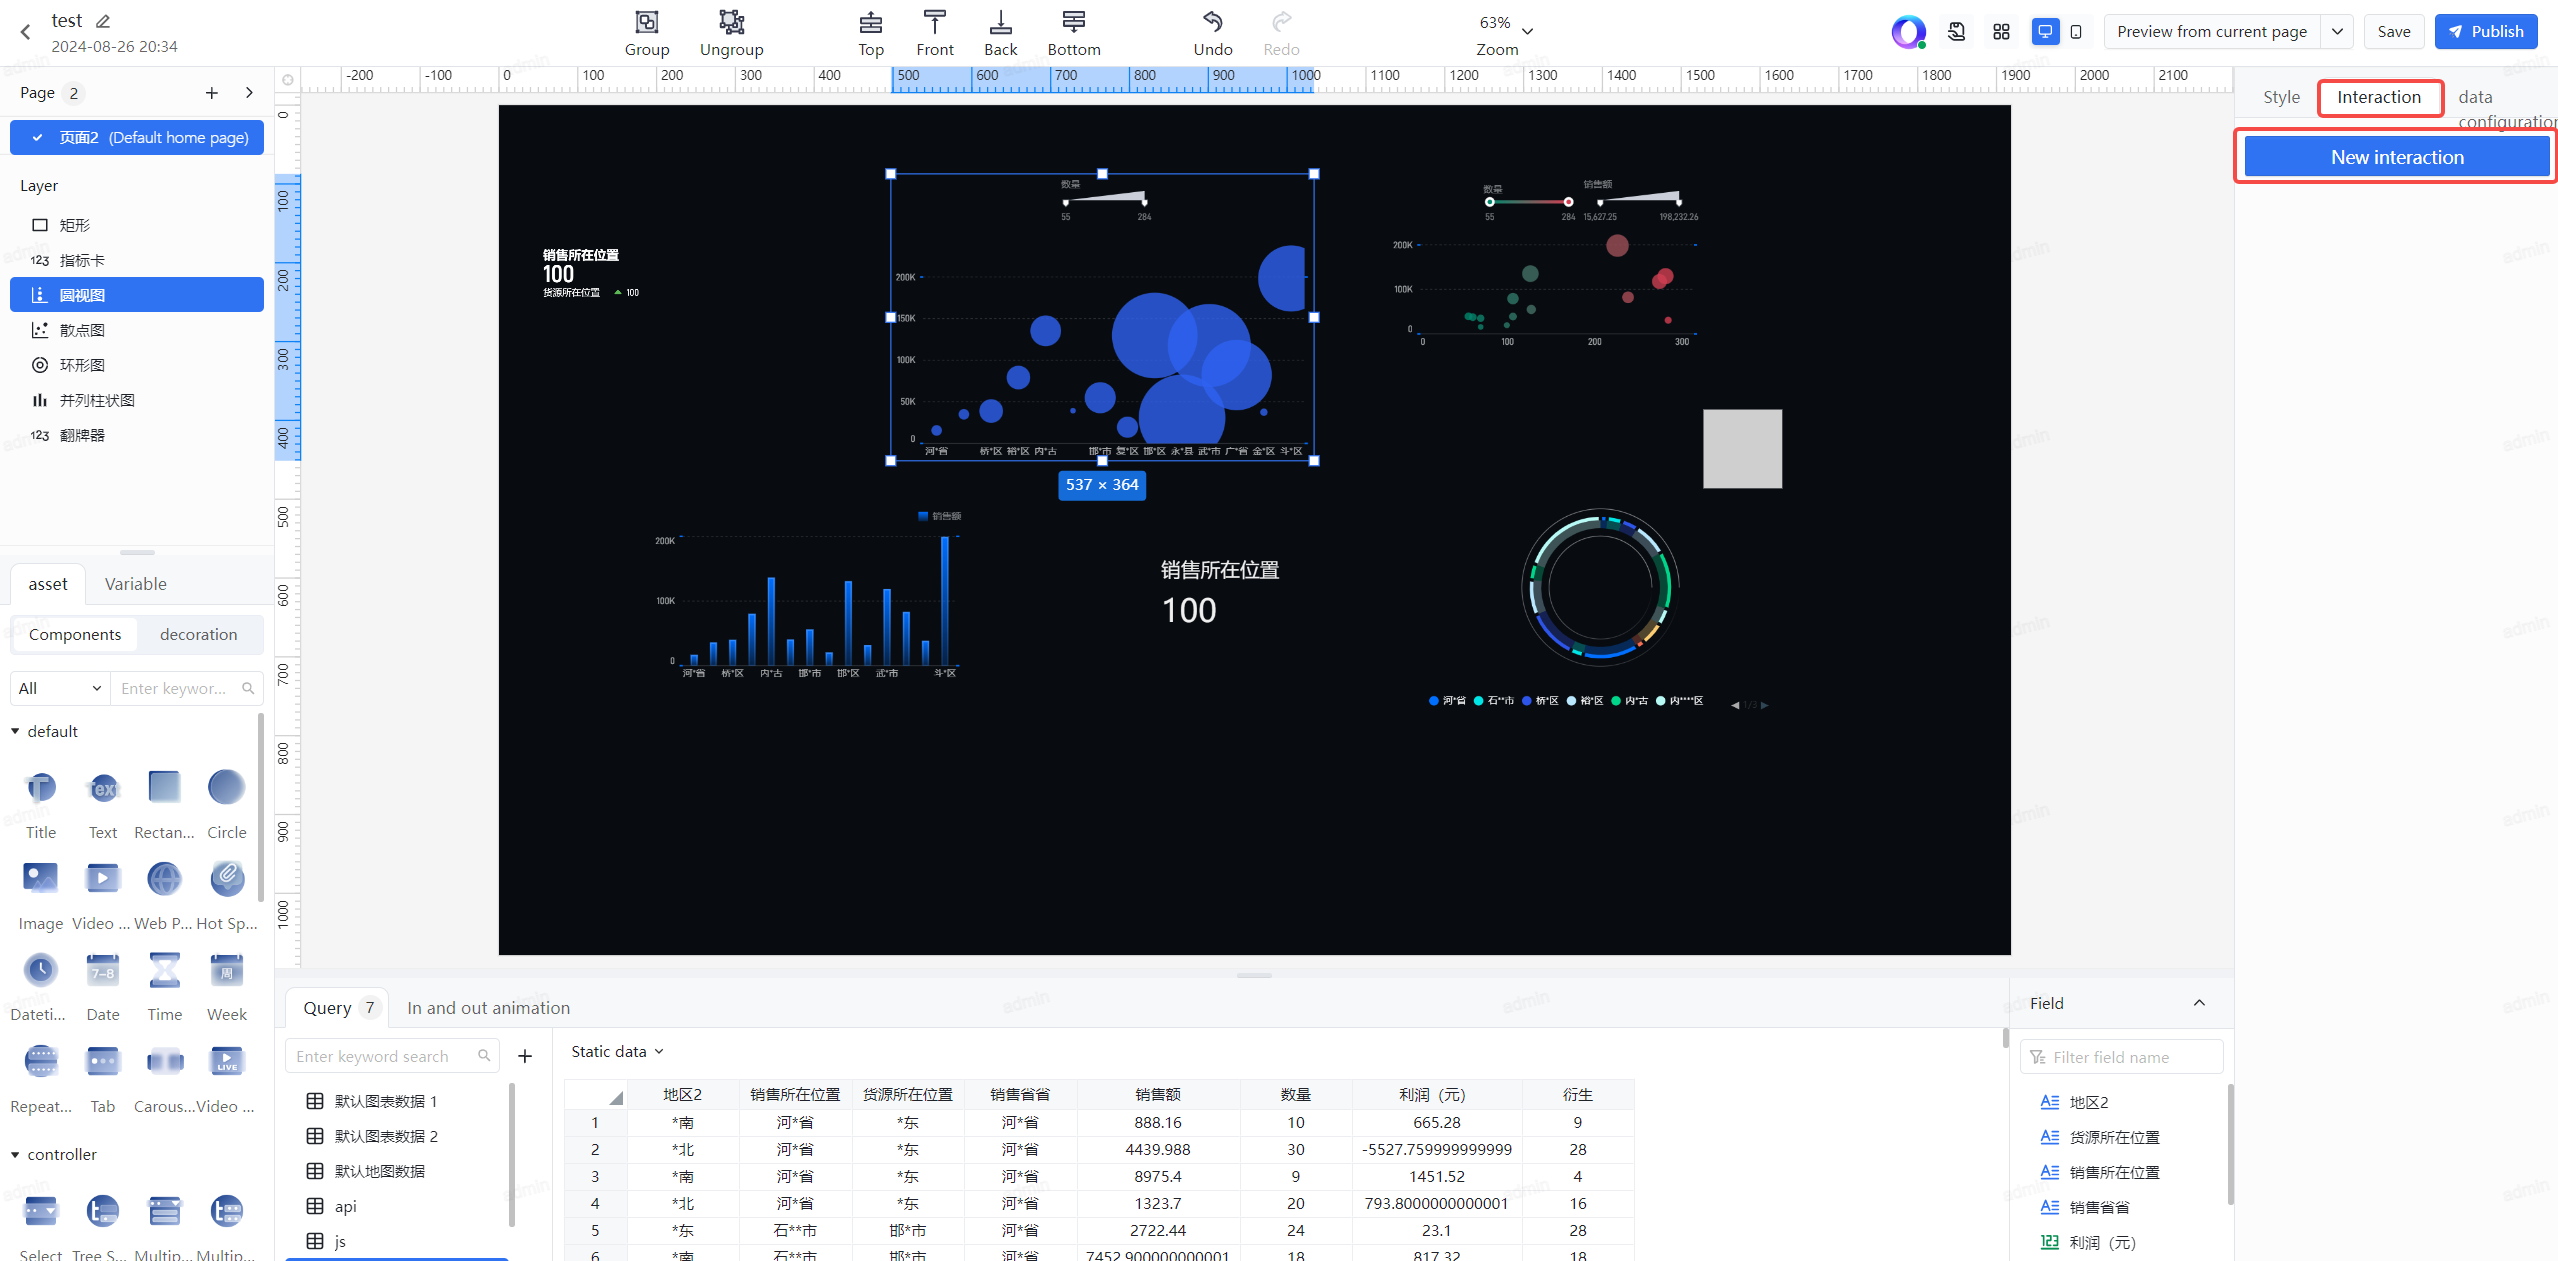The image size is (2558, 1261).
Task: Click the Group toolbar icon
Action: click(646, 33)
